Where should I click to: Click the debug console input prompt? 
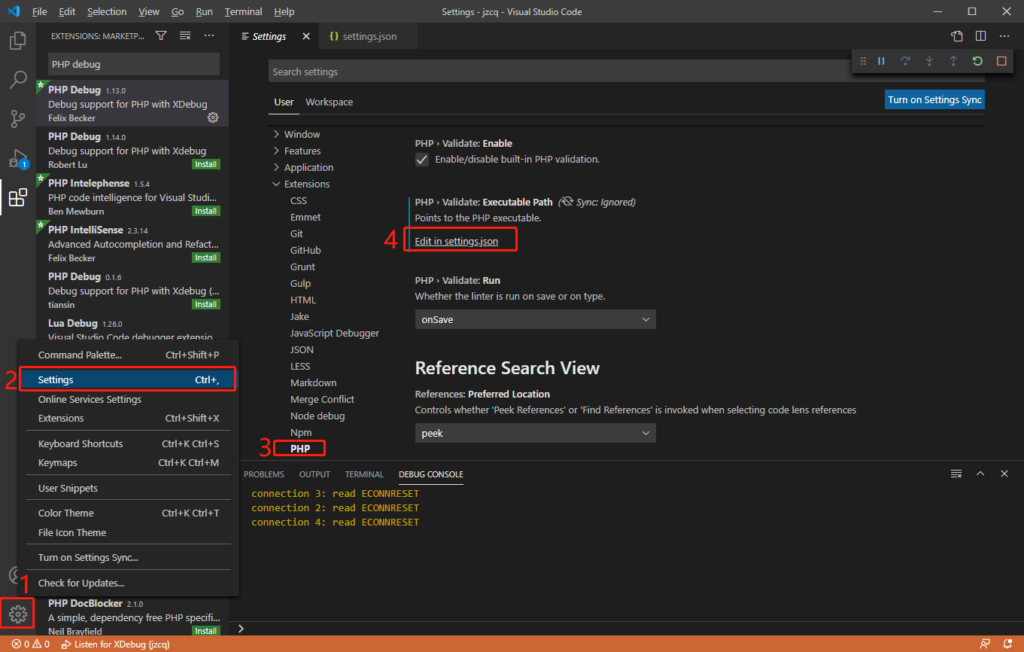627,628
